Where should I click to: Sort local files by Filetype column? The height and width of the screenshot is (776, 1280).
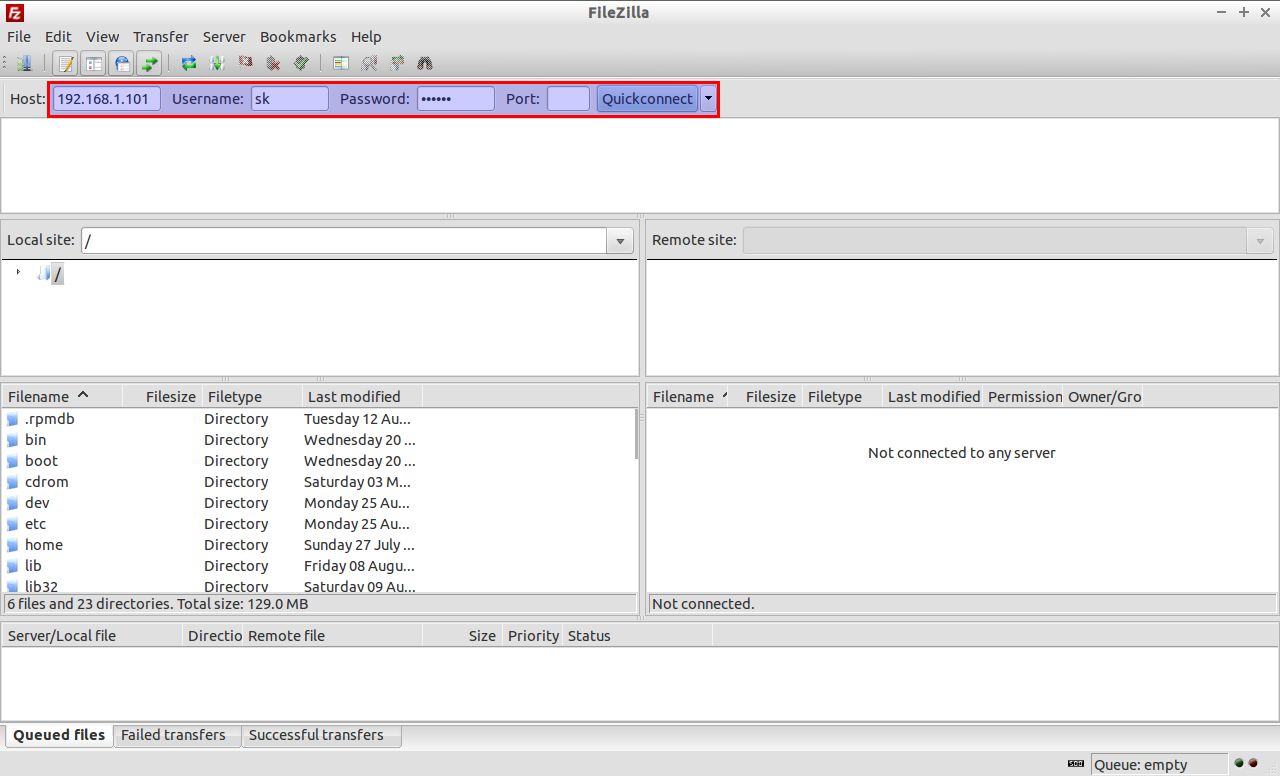(x=252, y=397)
